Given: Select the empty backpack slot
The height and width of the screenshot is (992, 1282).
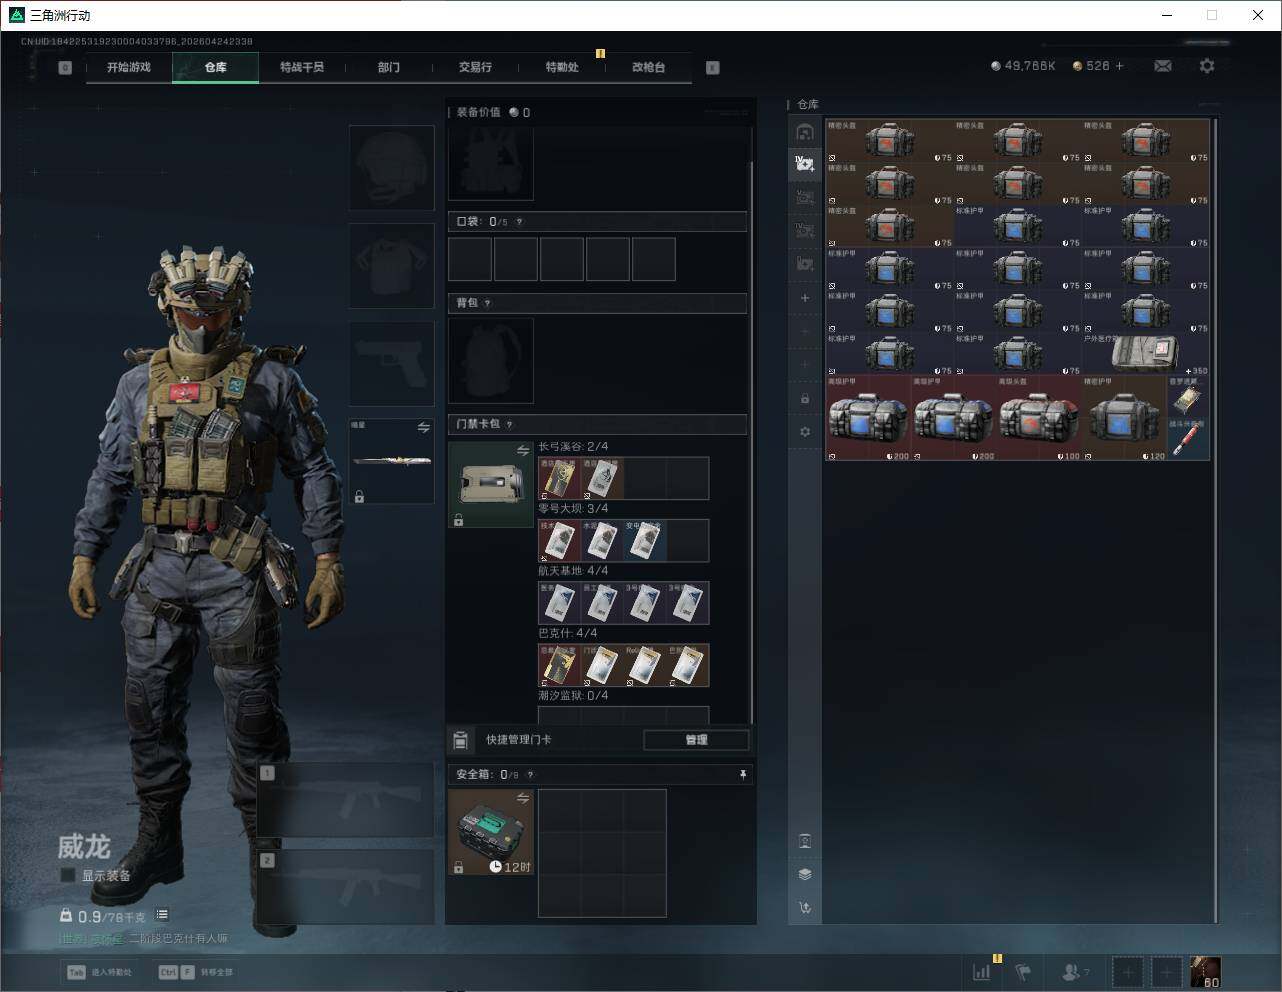Looking at the screenshot, I should (491, 361).
